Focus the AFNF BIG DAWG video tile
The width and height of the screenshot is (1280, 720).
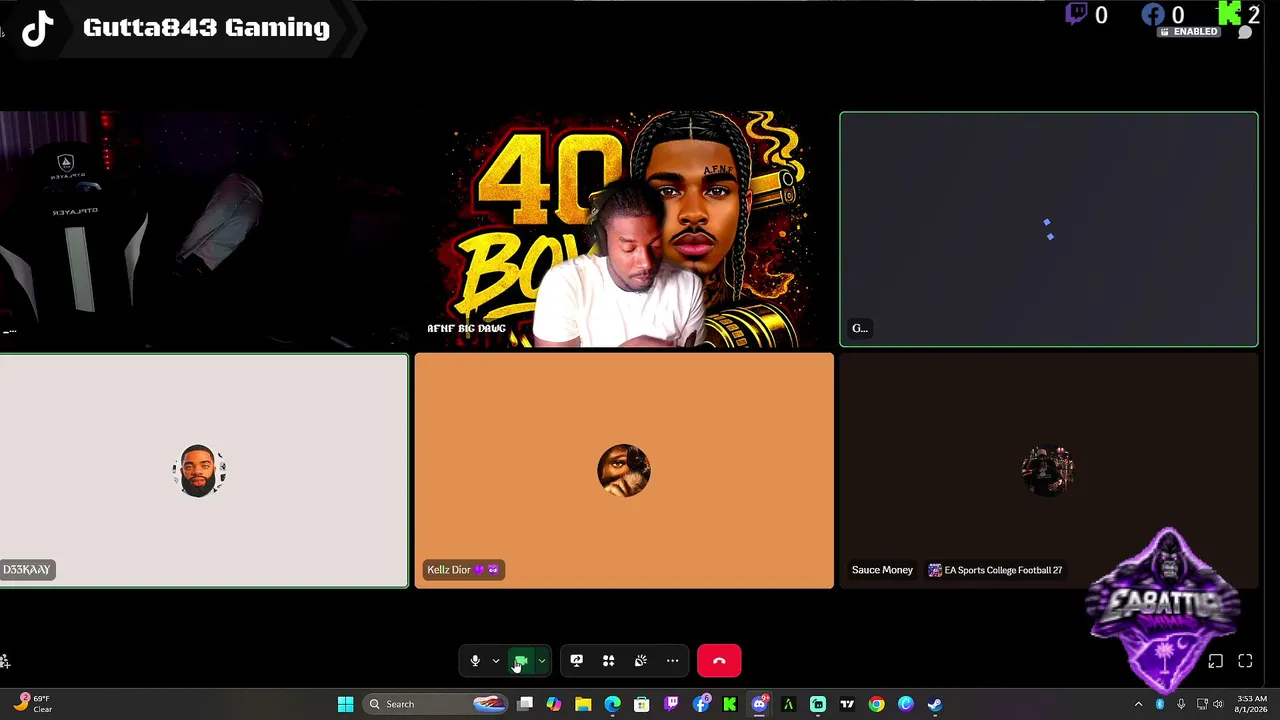click(624, 229)
